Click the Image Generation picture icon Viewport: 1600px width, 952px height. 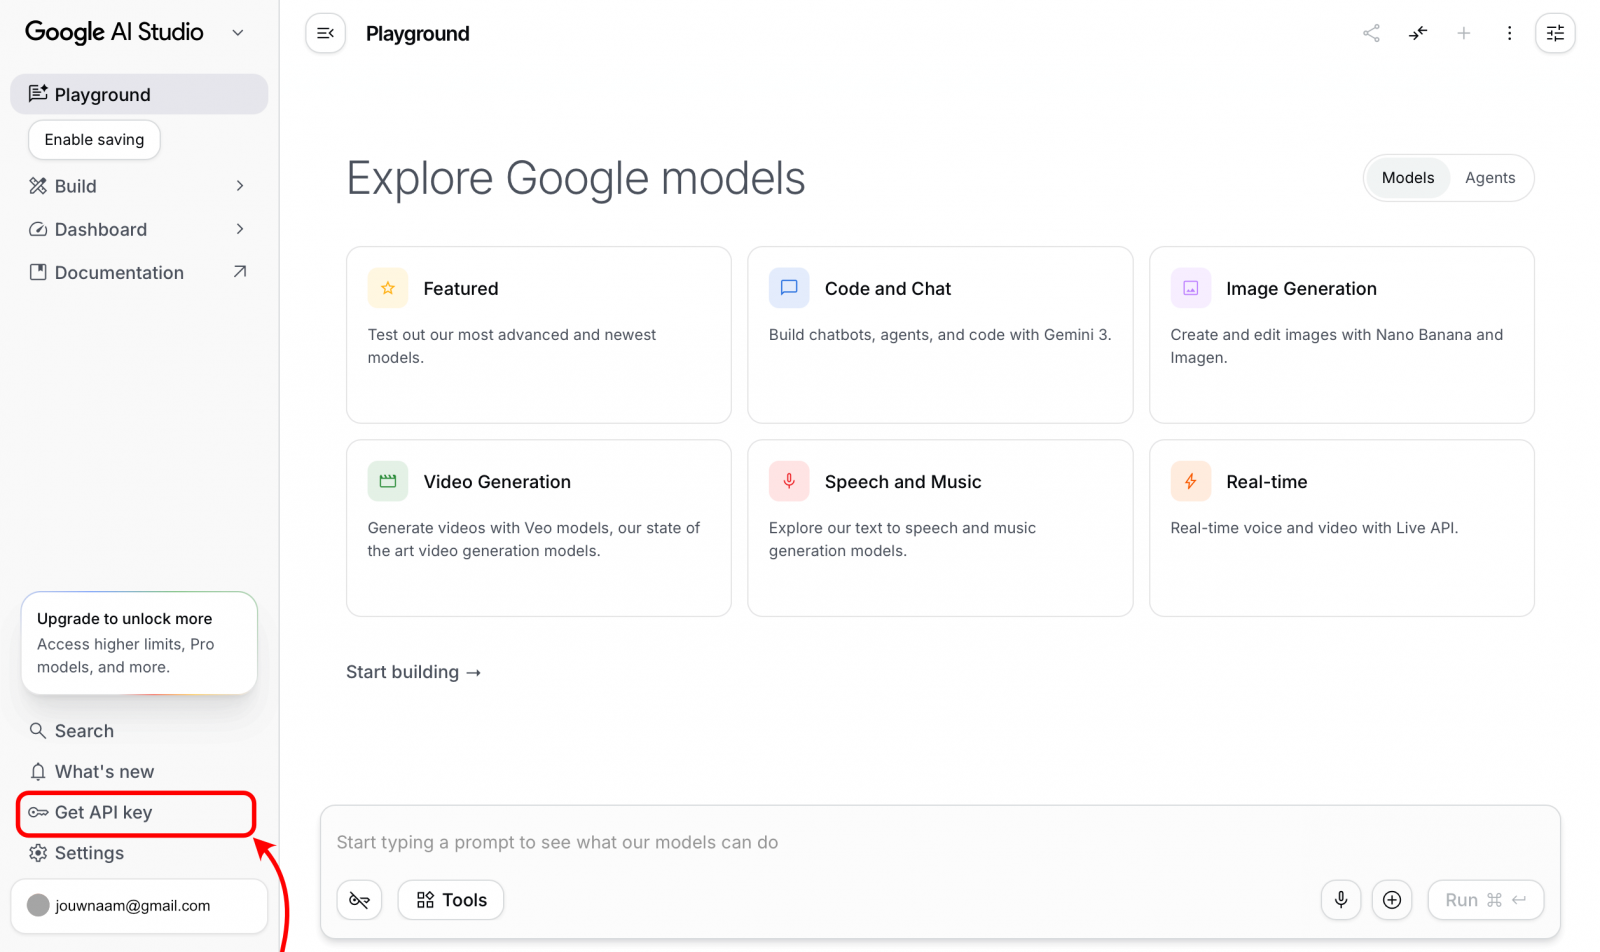(1191, 288)
